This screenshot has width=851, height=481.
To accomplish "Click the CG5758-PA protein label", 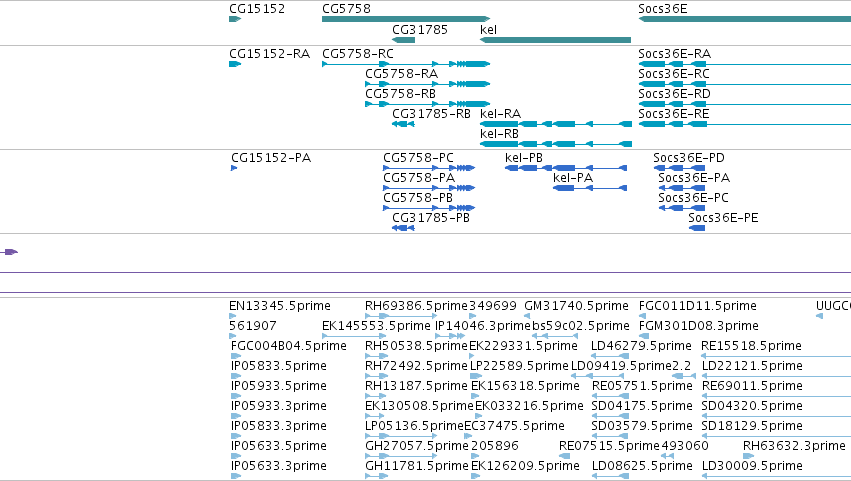I will click(x=419, y=178).
